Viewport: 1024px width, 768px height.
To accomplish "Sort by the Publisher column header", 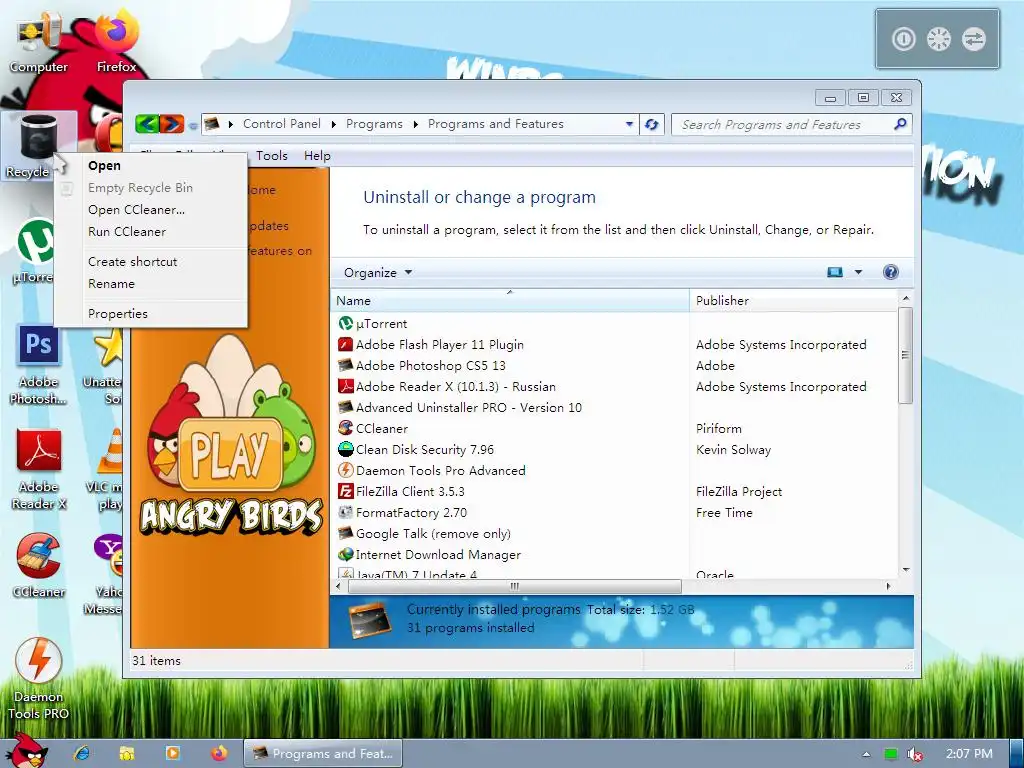I will coord(793,300).
